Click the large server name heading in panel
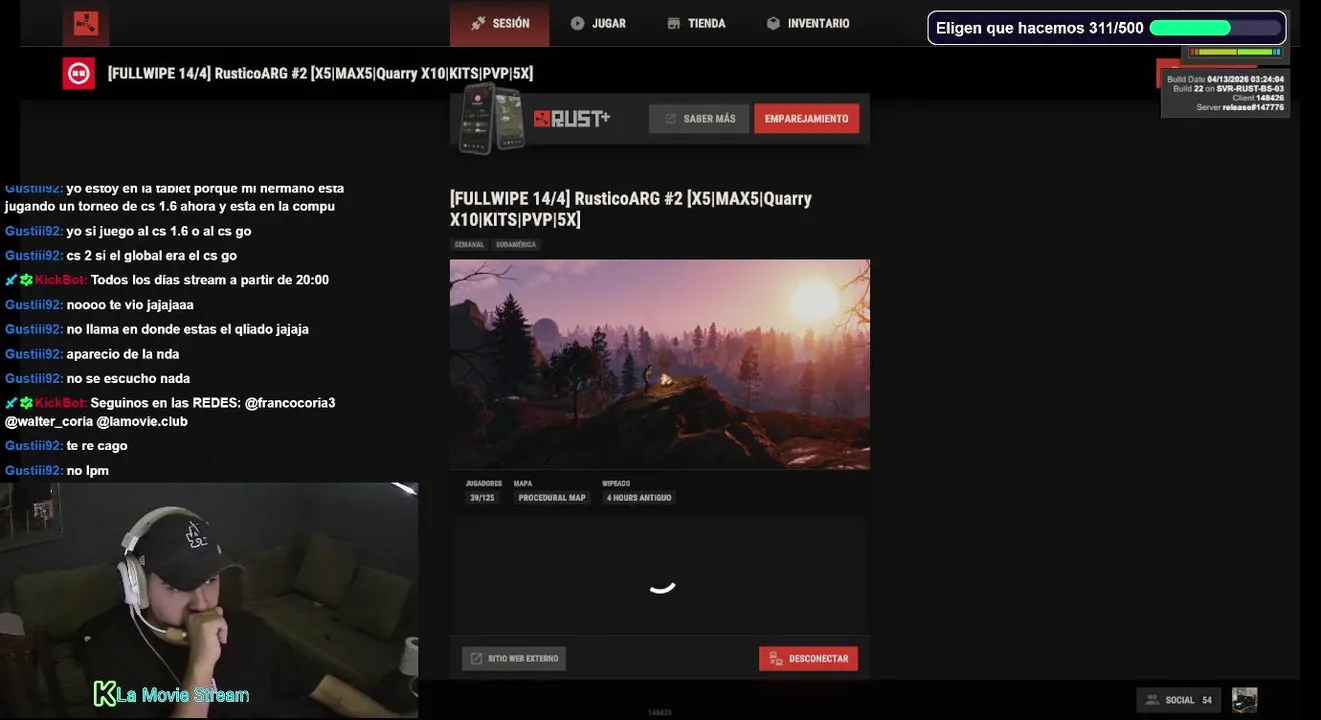This screenshot has height=720, width=1321. click(x=631, y=209)
